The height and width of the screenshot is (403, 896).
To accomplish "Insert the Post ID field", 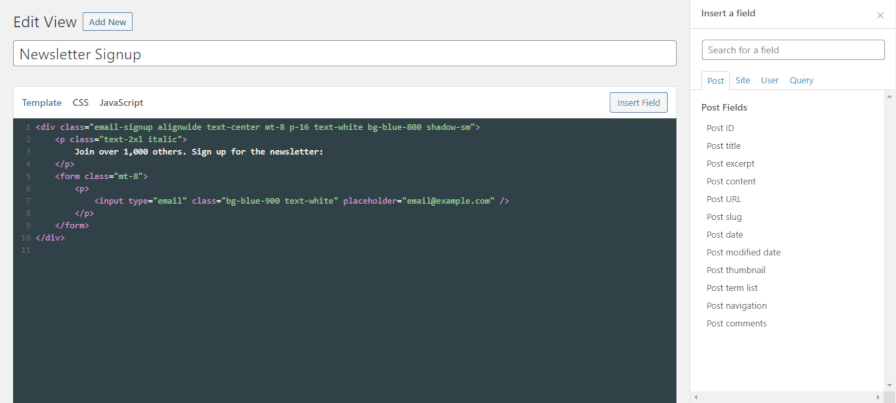I will click(x=720, y=128).
